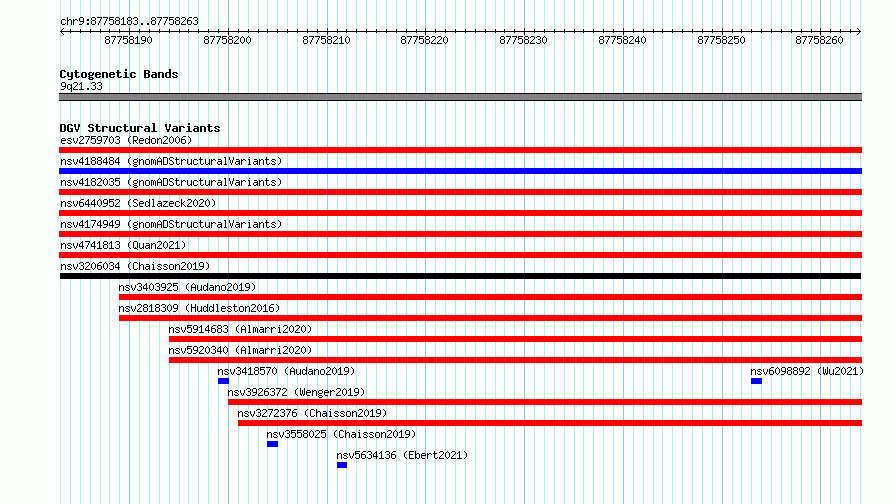Image resolution: width=890 pixels, height=504 pixels.
Task: Open the nsv4188484 (gnomADStructuralVariants) label
Action: point(171,161)
